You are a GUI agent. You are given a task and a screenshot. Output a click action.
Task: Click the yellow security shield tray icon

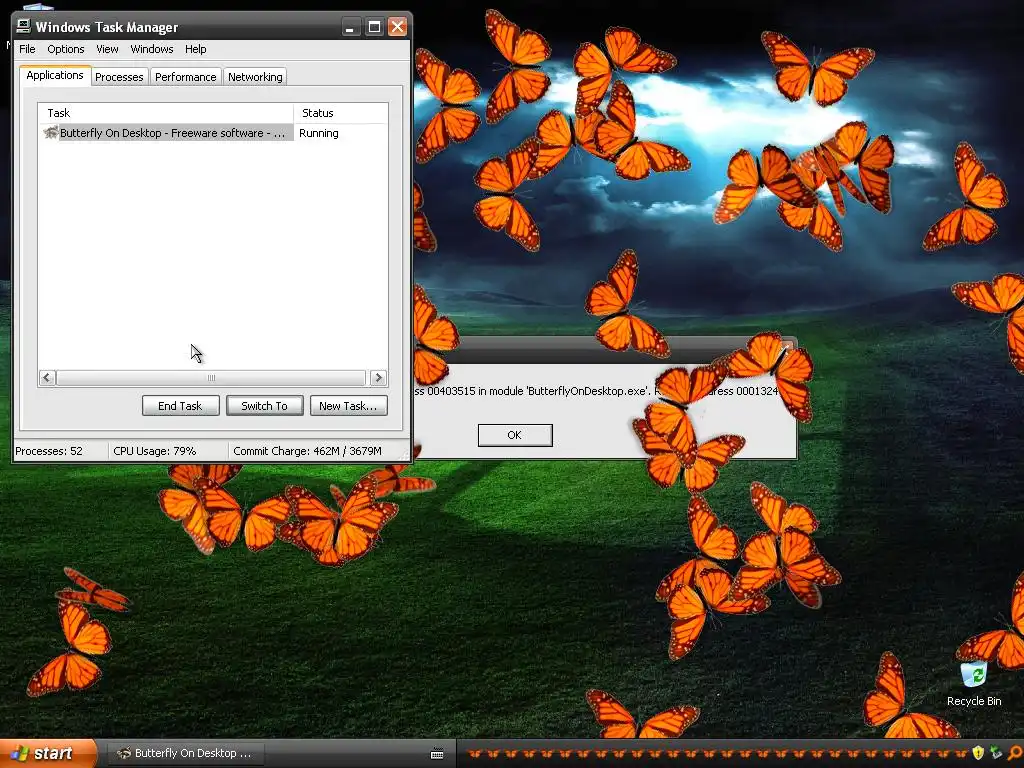point(978,753)
